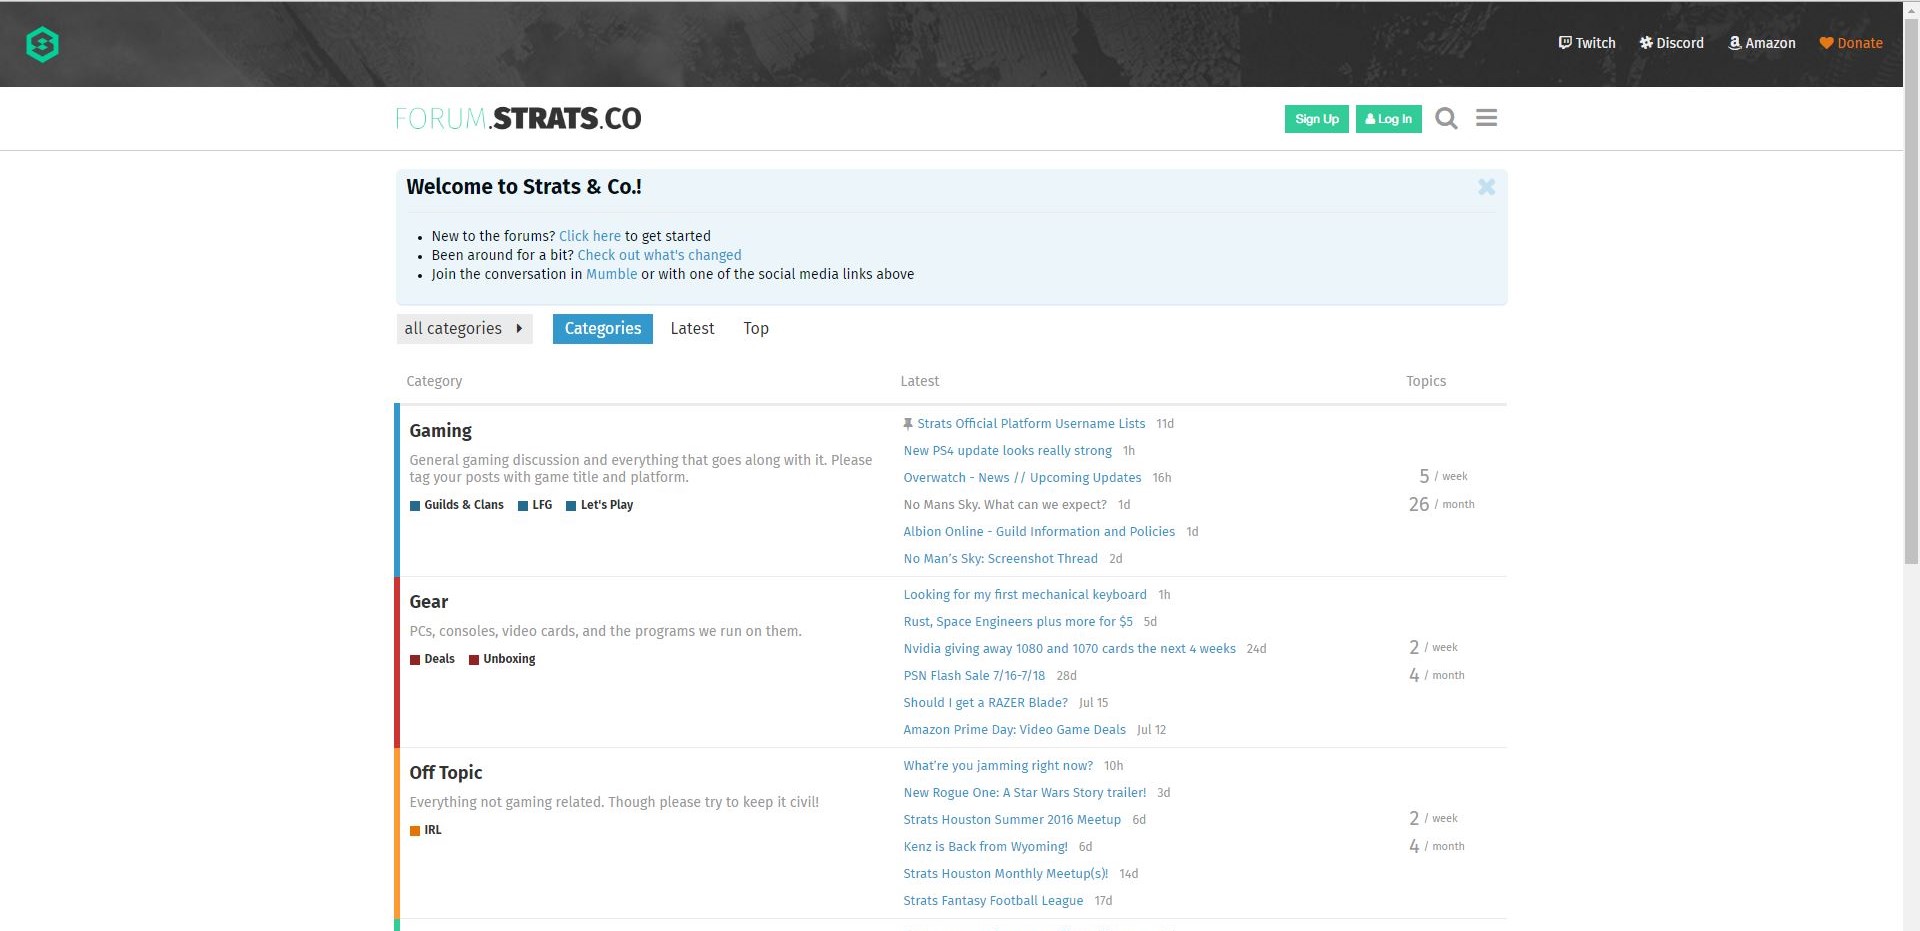Click Gaming's '26 / month' topic count
Screen dimensions: 1920x931
pos(1441,505)
